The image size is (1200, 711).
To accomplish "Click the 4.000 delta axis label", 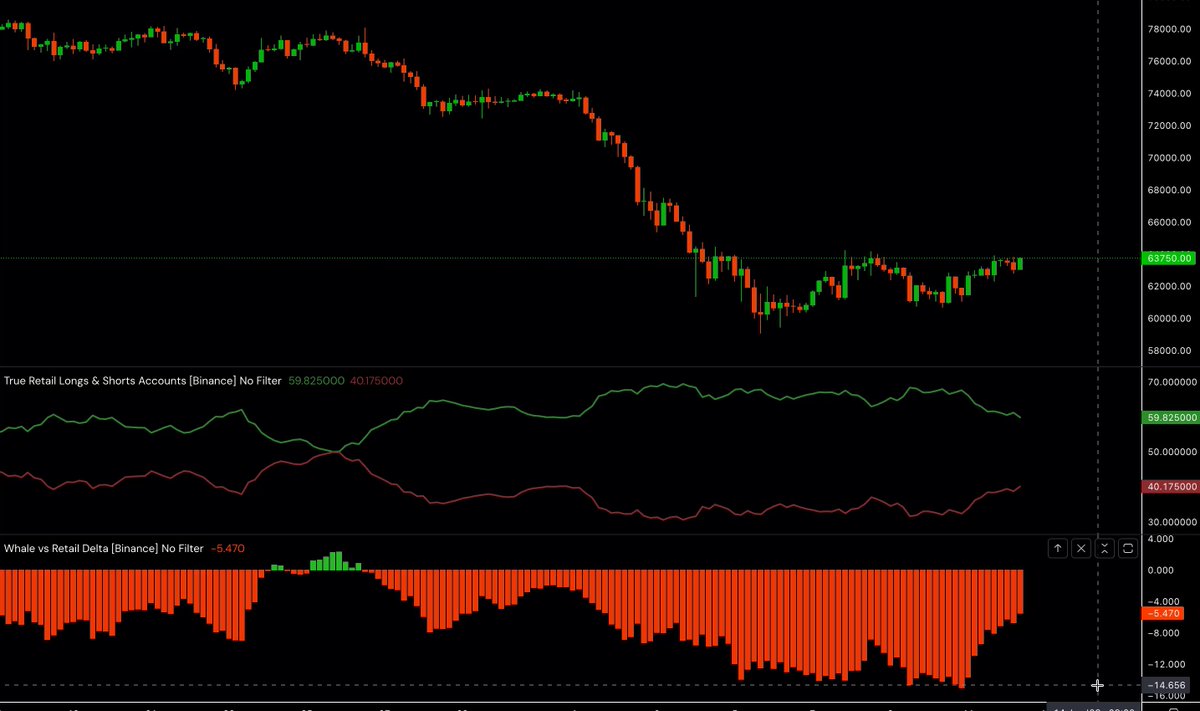I will (x=1160, y=539).
